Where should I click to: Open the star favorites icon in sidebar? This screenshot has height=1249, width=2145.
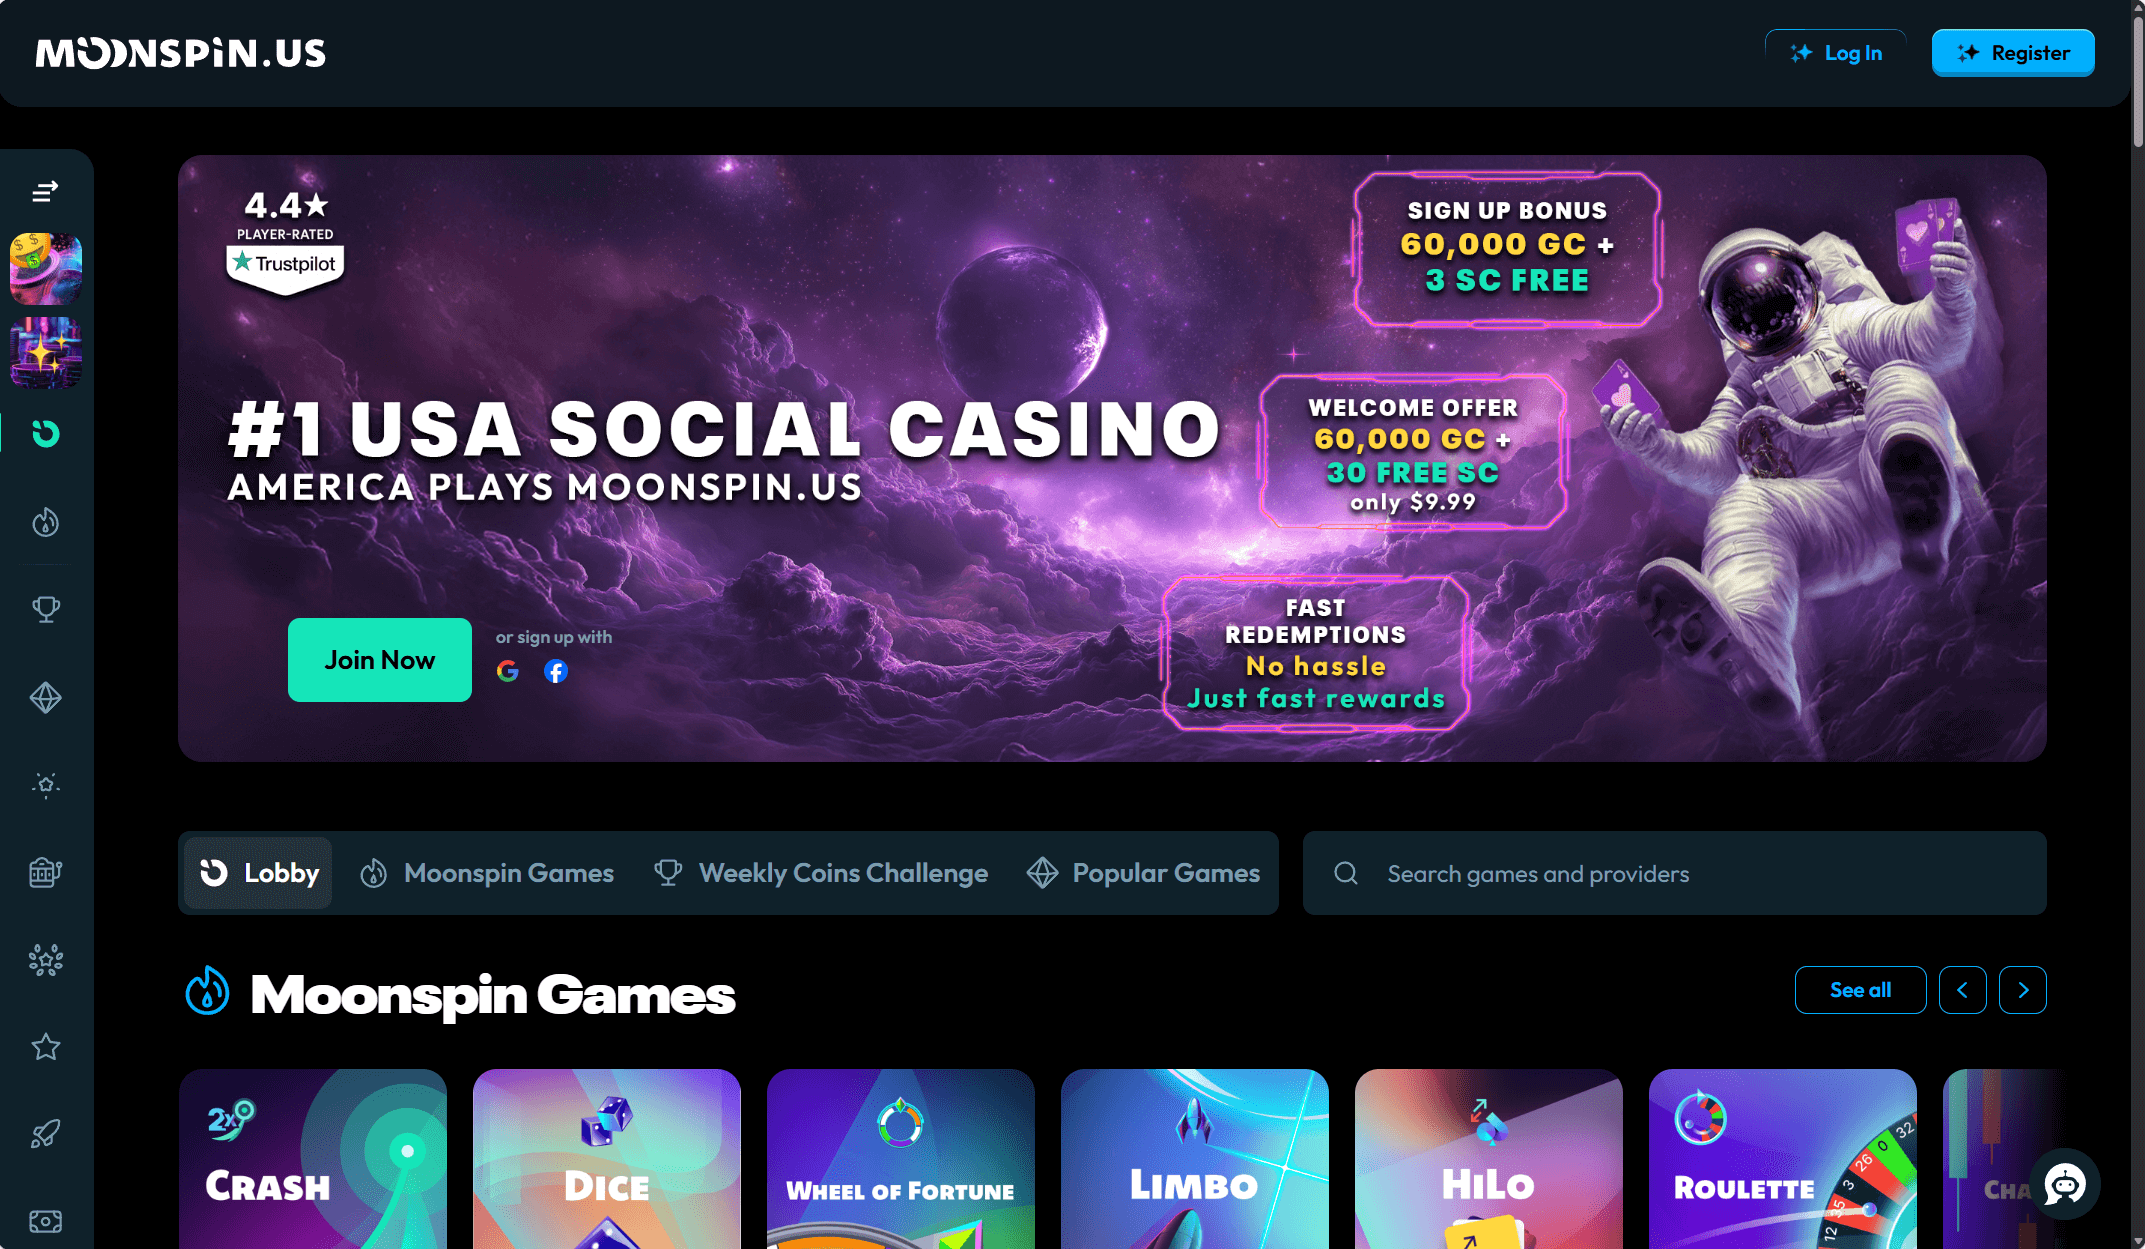click(x=45, y=1047)
